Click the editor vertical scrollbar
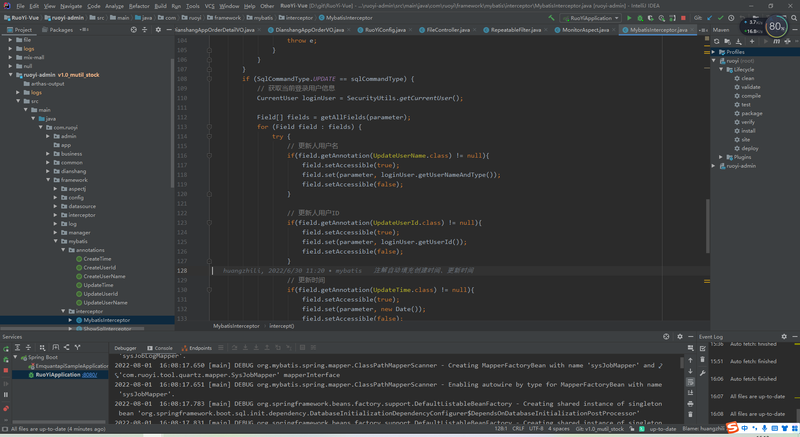The height and width of the screenshot is (437, 800). 707,226
